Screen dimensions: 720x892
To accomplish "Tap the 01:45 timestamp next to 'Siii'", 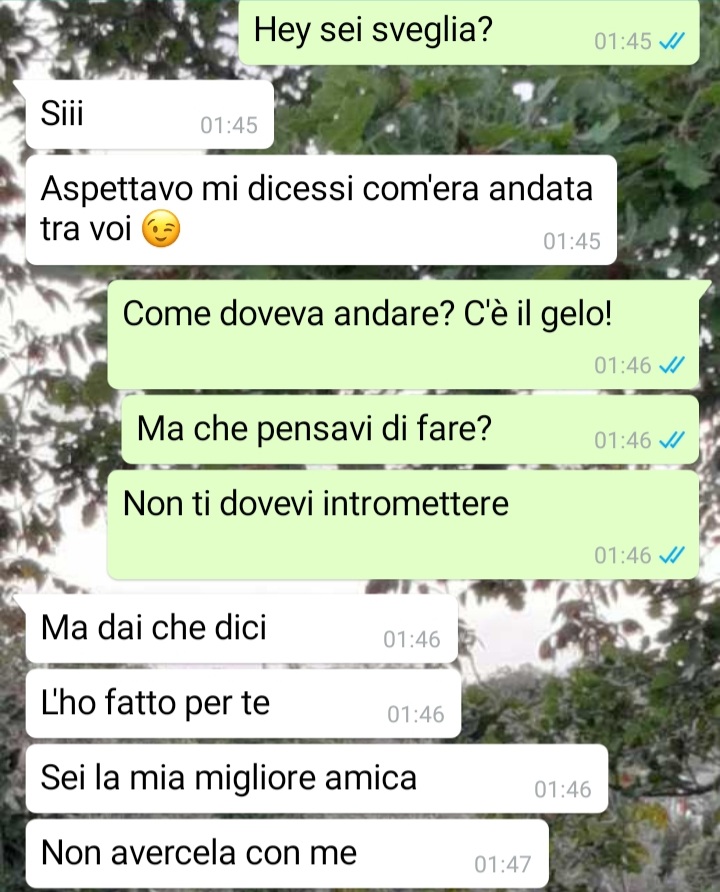I will [x=229, y=125].
